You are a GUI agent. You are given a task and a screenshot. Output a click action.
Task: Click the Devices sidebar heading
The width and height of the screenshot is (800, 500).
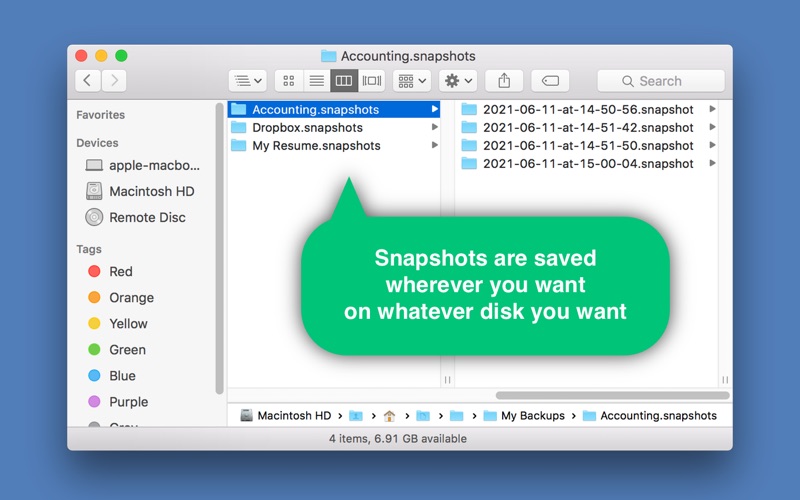point(97,143)
